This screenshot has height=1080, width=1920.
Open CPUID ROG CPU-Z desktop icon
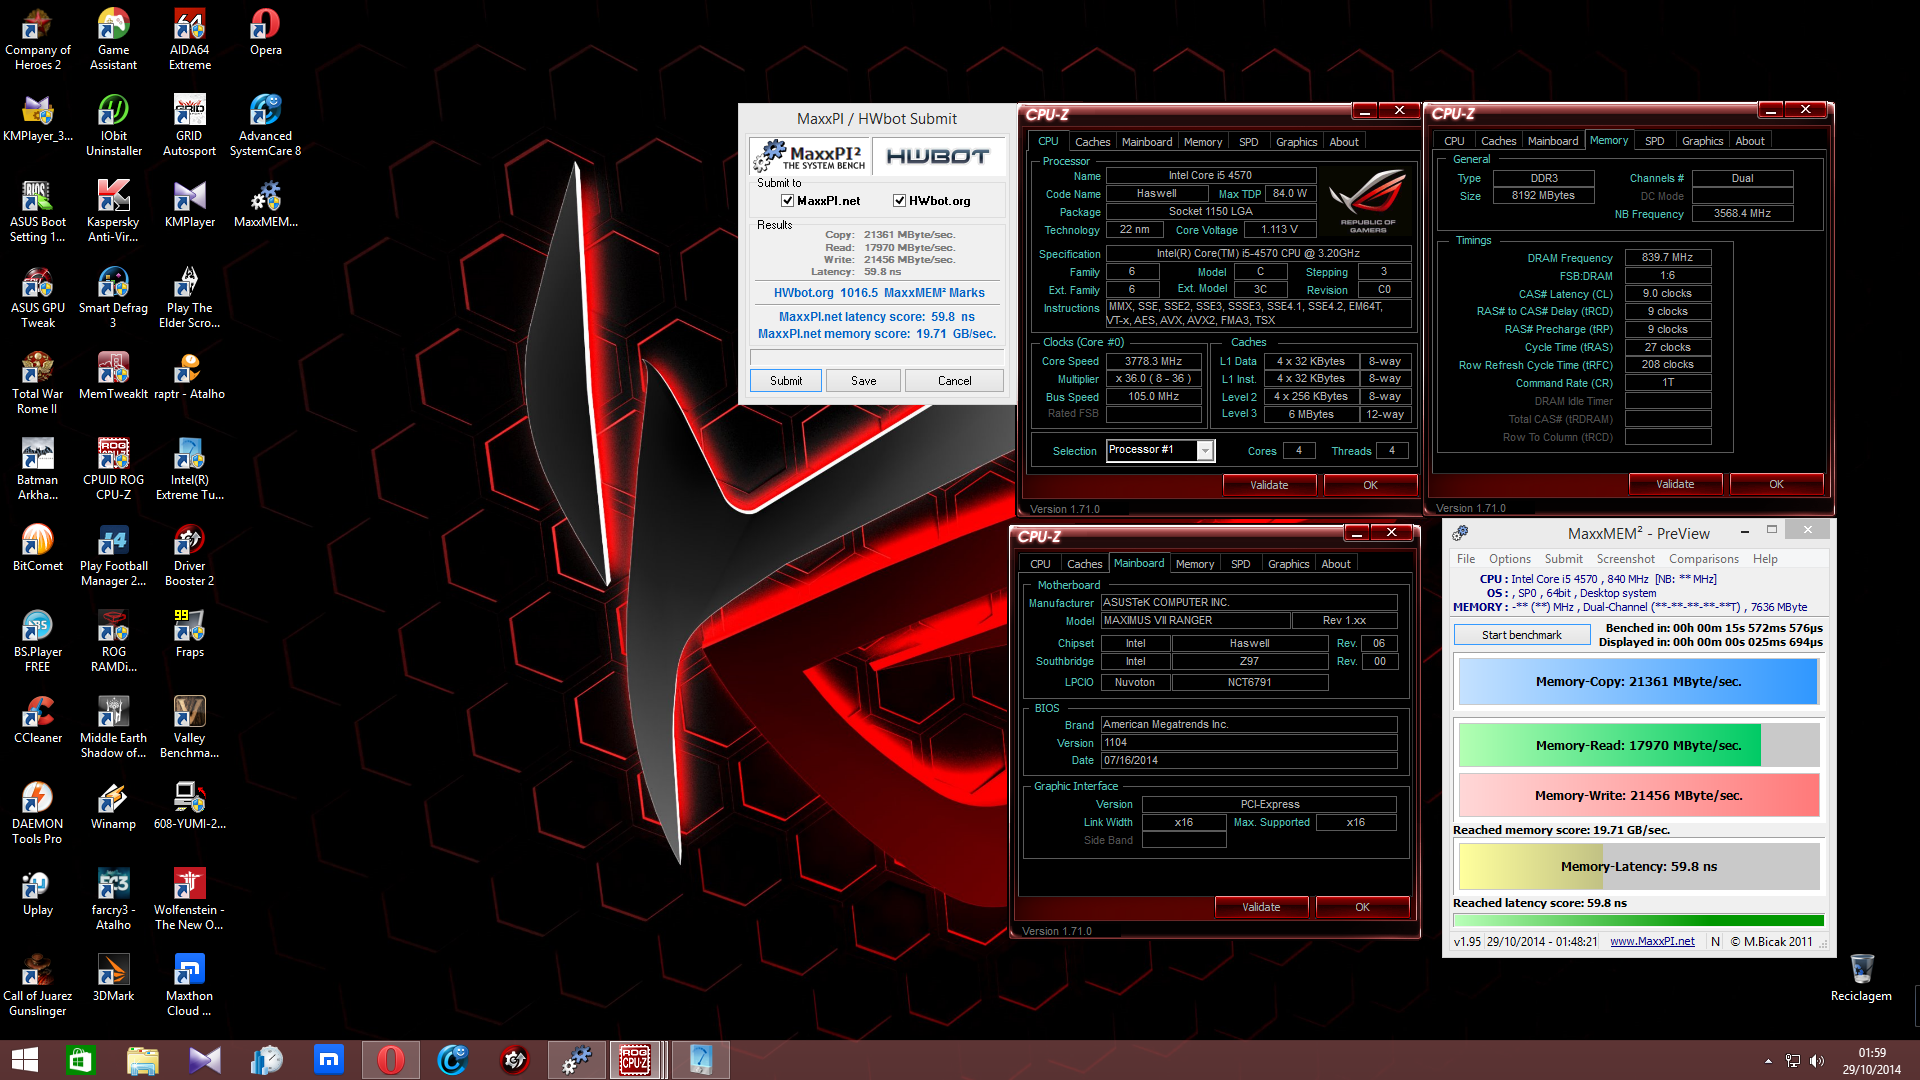tap(113, 470)
